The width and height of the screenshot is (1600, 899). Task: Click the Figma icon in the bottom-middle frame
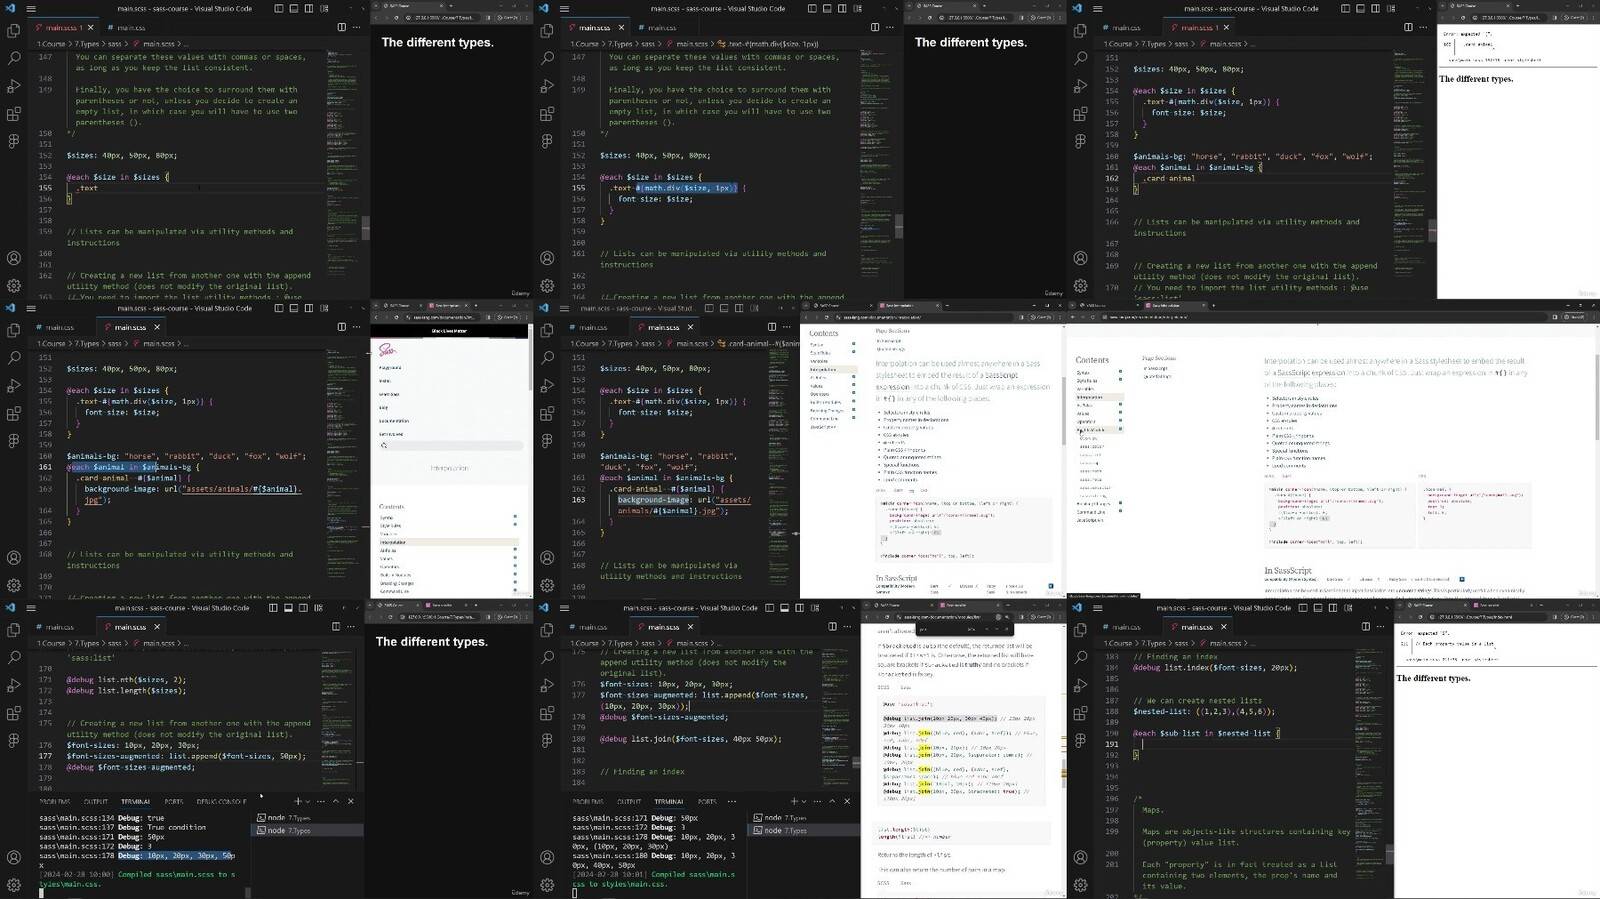547,741
